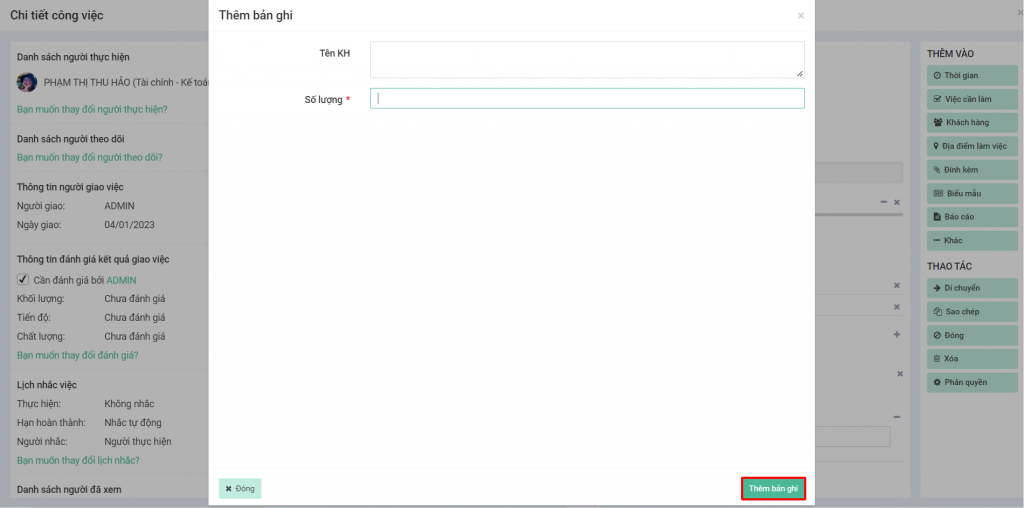Click the 'Xóa' trash action button

tap(971, 359)
